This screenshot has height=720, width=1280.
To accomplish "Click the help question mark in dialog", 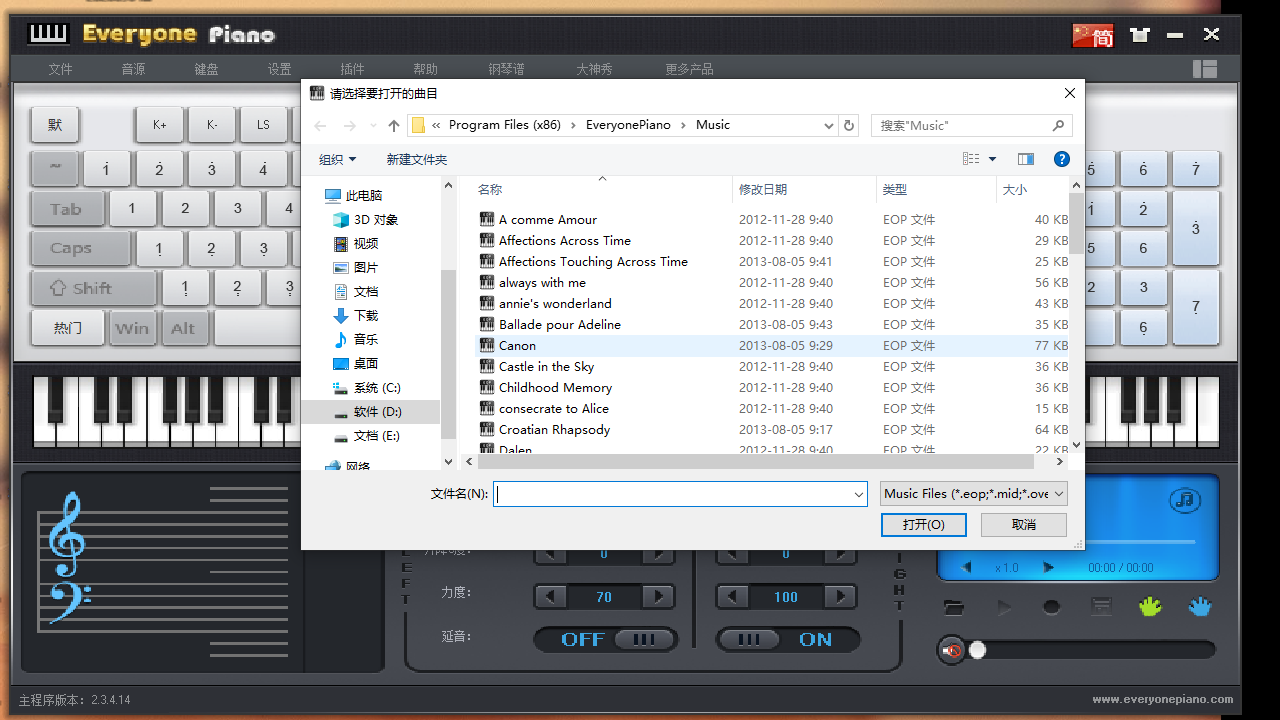I will tap(1062, 159).
